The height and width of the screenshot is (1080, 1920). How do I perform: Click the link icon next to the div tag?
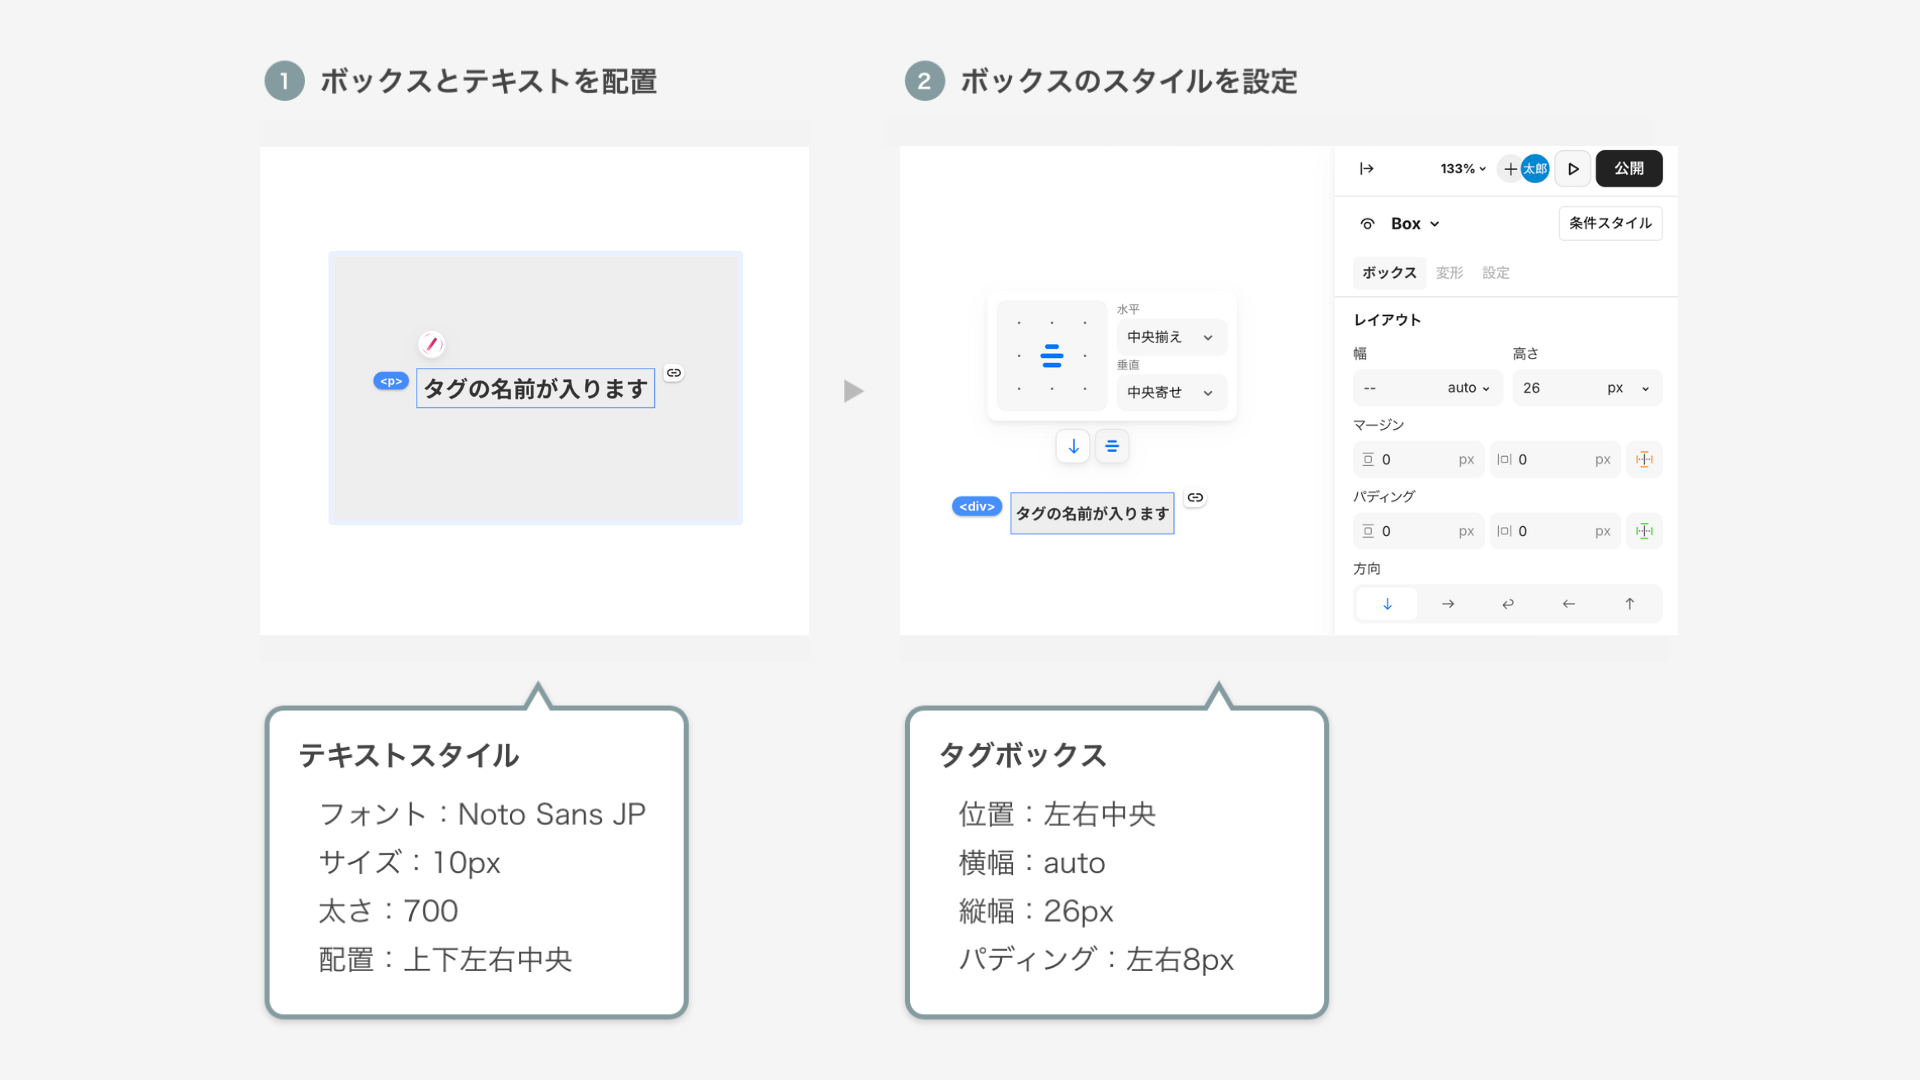coord(1195,497)
